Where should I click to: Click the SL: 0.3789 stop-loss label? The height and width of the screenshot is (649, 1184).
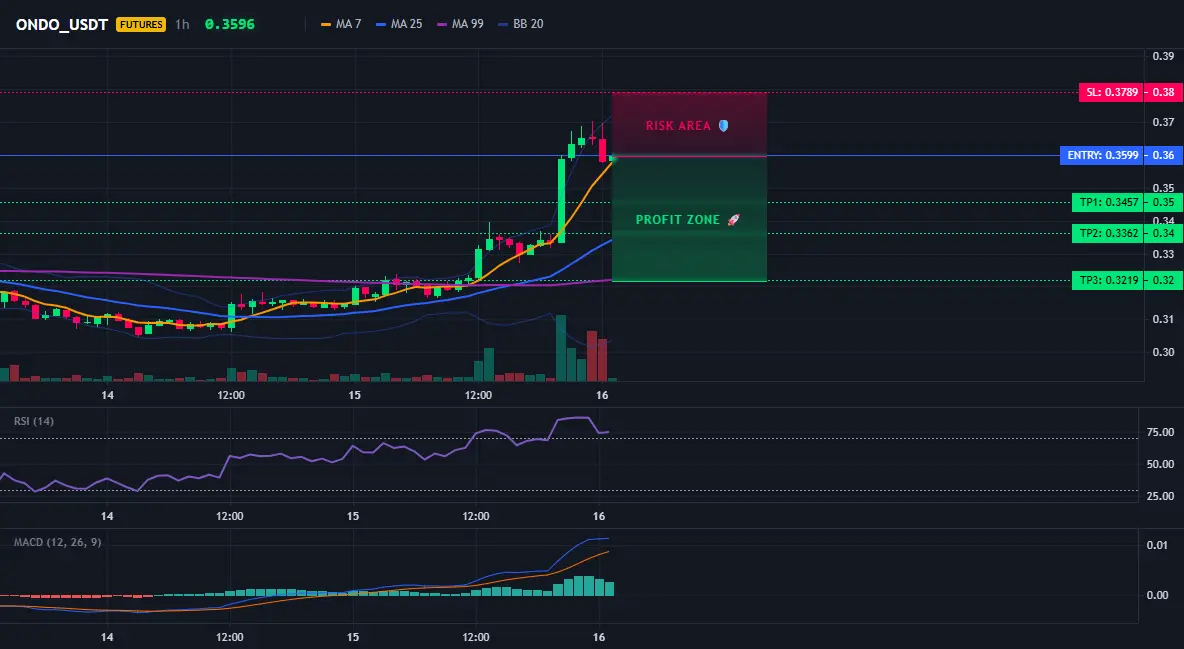click(1112, 92)
